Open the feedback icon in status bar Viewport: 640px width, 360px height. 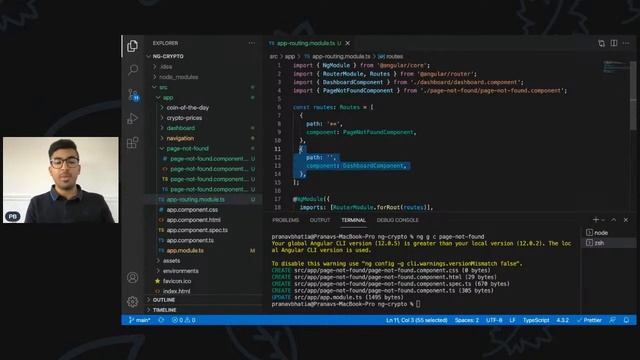(x=613, y=320)
